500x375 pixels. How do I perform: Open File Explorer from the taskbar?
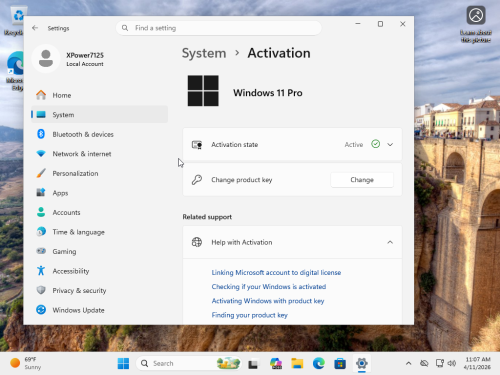point(297,363)
